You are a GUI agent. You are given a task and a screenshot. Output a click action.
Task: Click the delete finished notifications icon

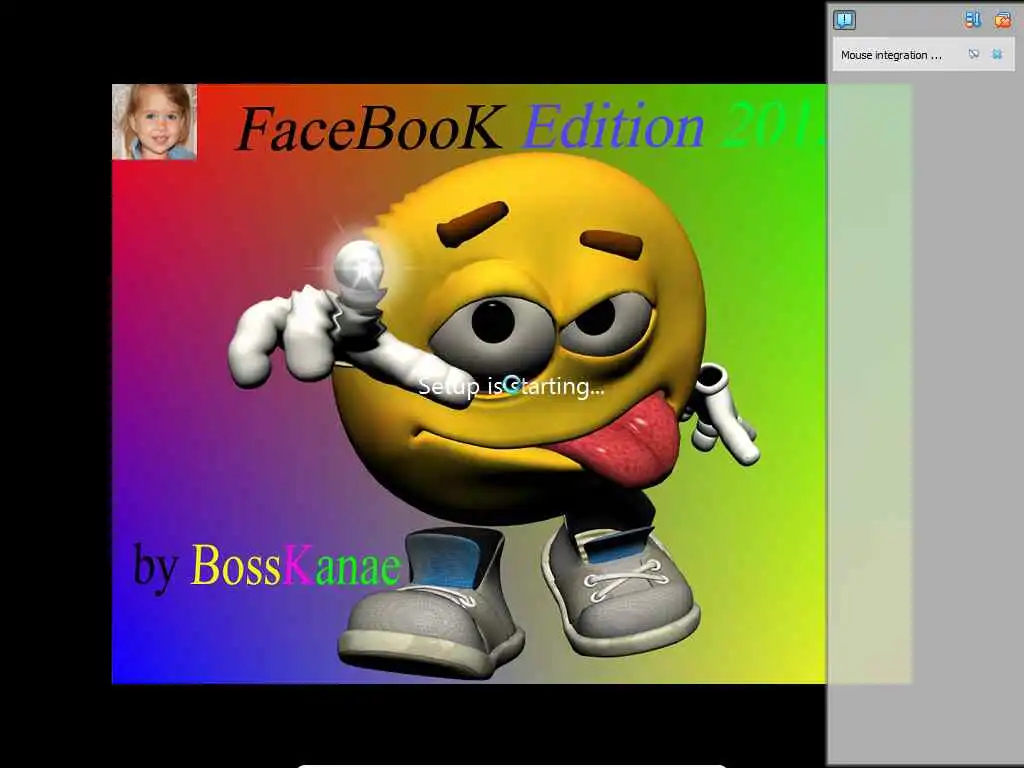click(x=1002, y=20)
